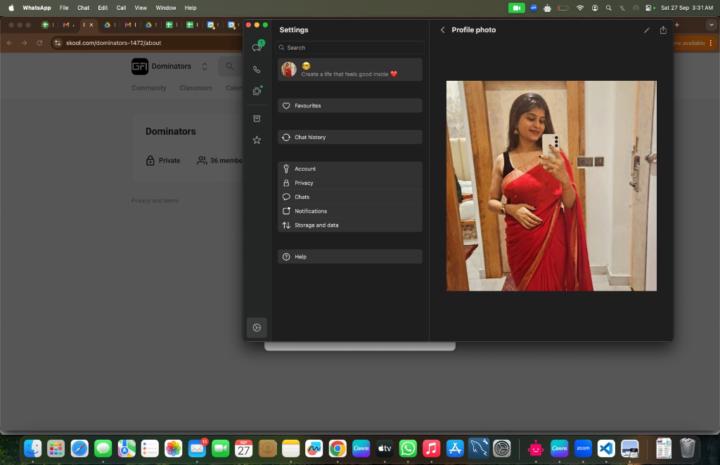
Task: Click the pencil edit icon for profile photo
Action: 646,30
